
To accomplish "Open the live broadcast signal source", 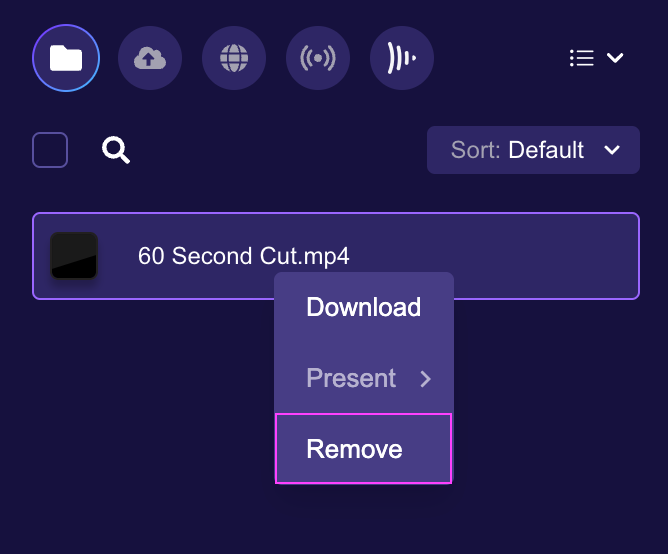I will click(x=318, y=58).
